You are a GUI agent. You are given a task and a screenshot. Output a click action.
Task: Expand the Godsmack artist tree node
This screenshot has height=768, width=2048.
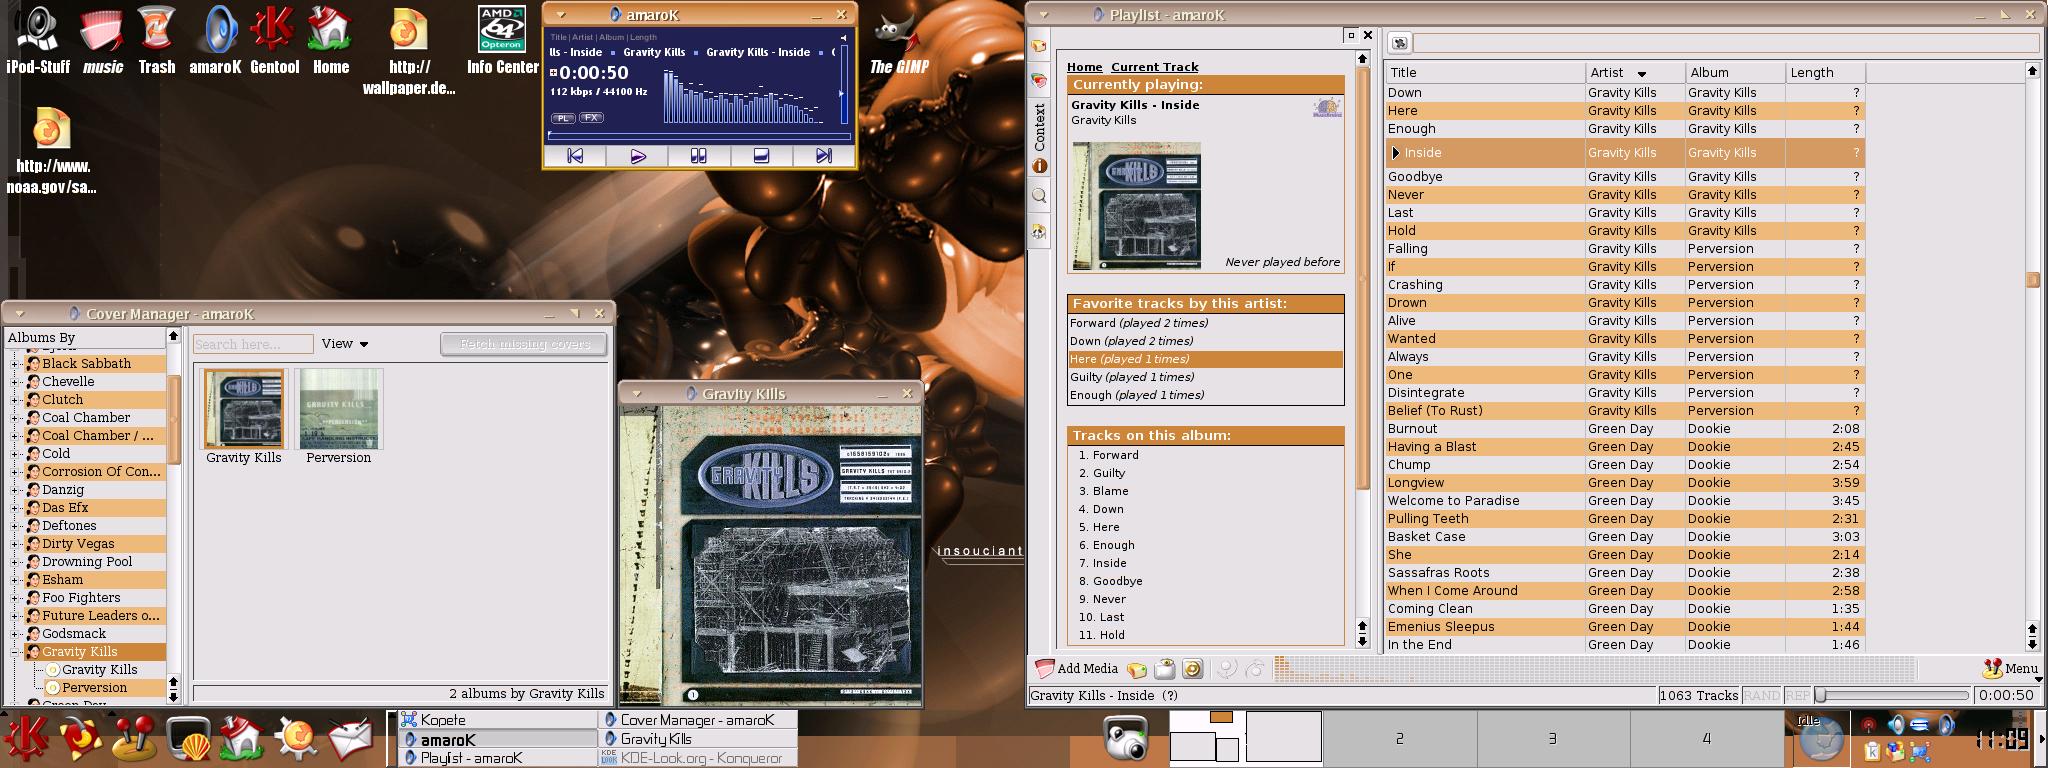[x=15, y=634]
